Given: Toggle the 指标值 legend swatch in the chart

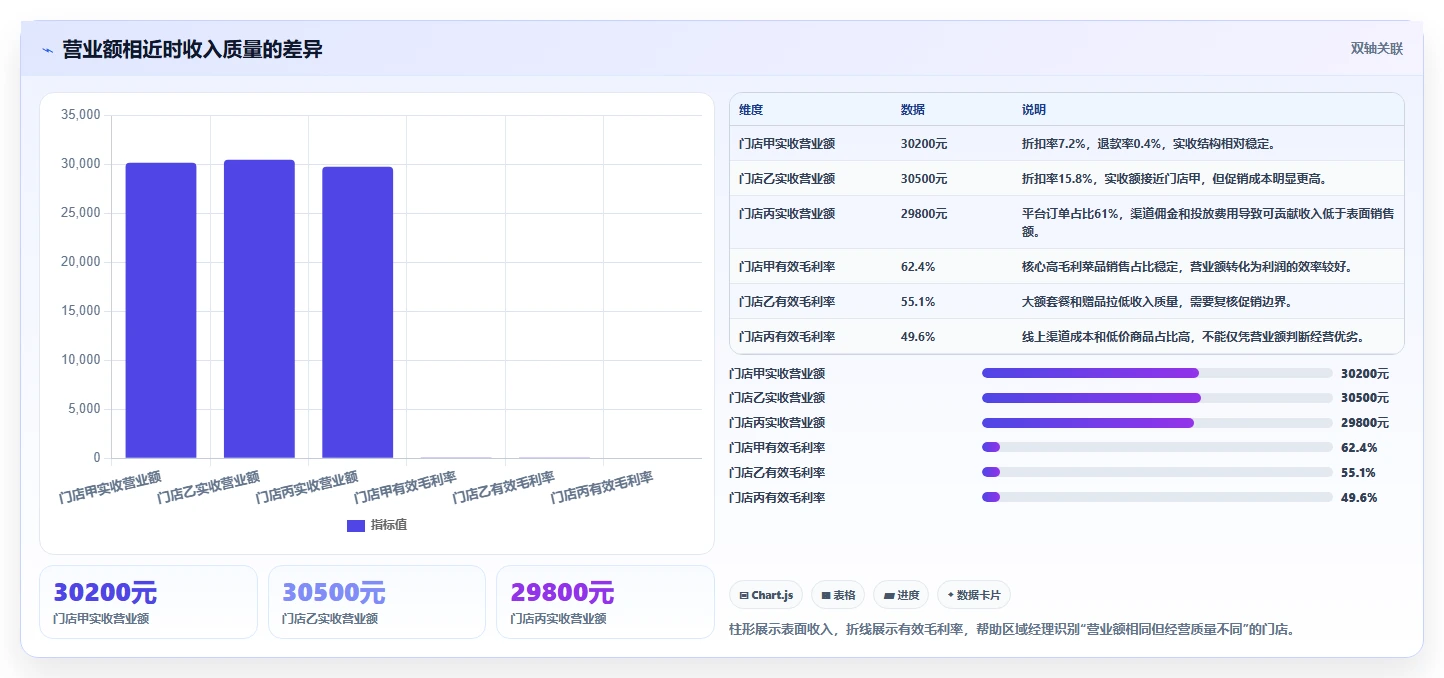Looking at the screenshot, I should pos(356,526).
